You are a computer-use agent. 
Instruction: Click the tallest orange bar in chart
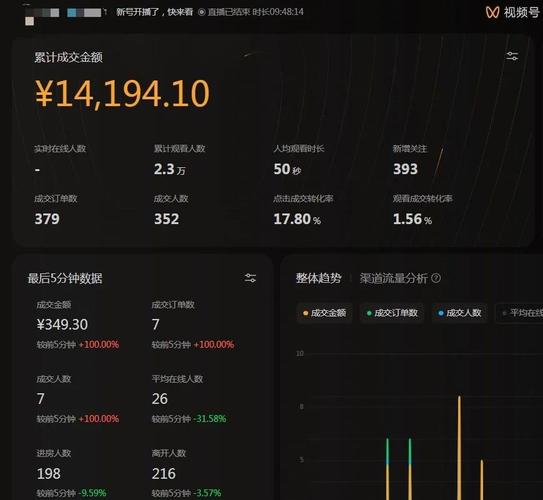tap(459, 448)
